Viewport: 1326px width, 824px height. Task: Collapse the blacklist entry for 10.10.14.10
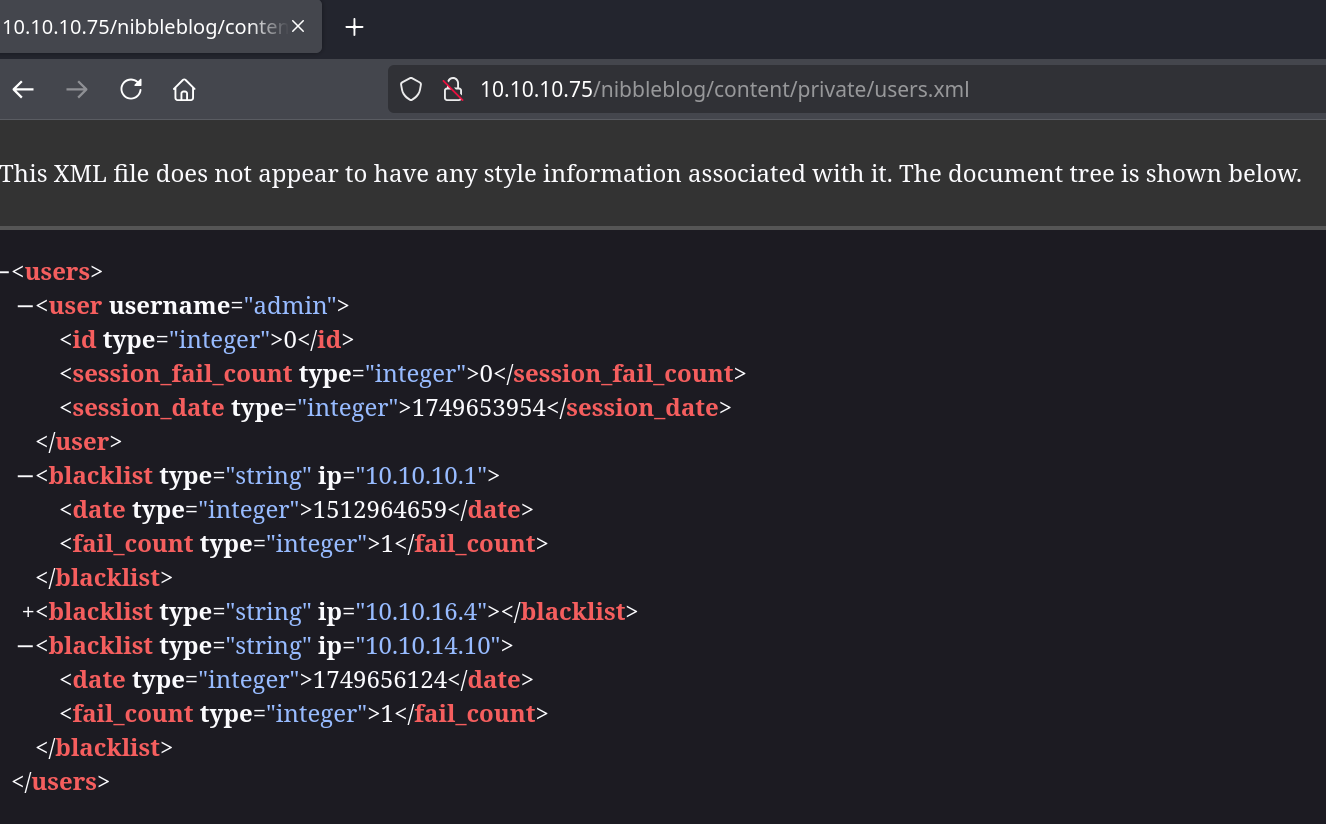click(x=25, y=646)
